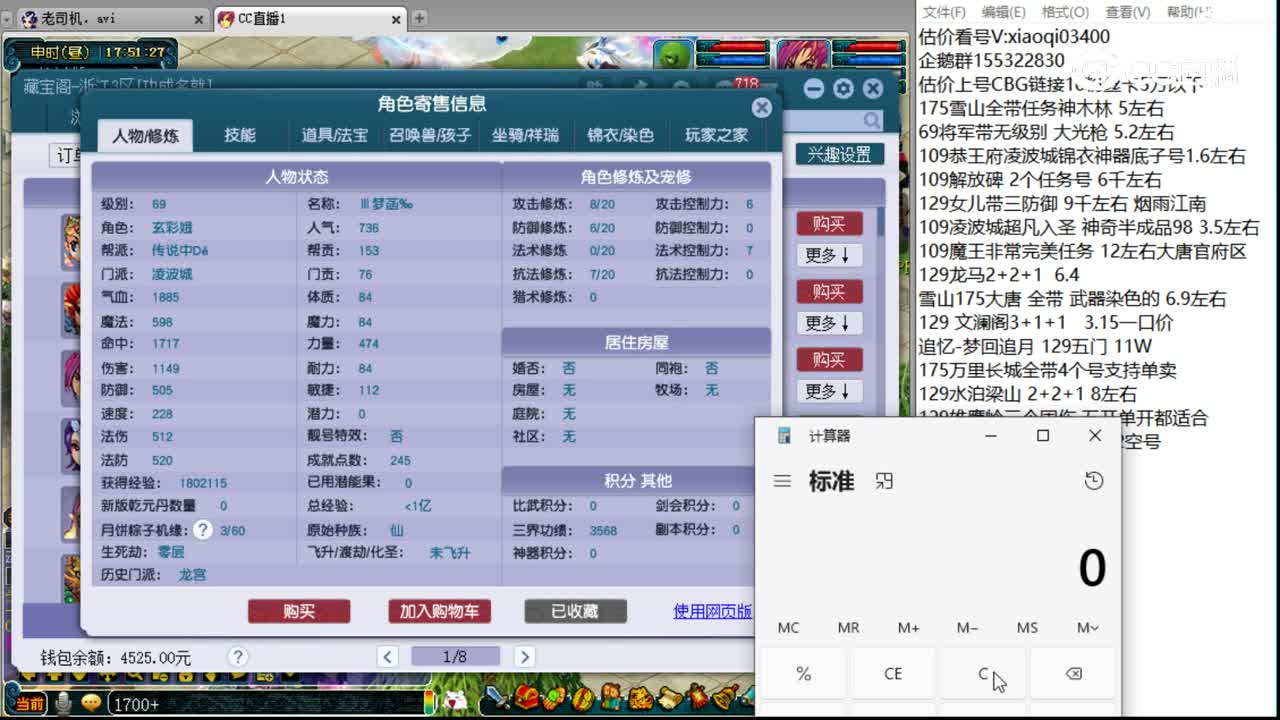Open the 技能 tab
Viewport: 1280px width, 720px height.
click(x=240, y=135)
